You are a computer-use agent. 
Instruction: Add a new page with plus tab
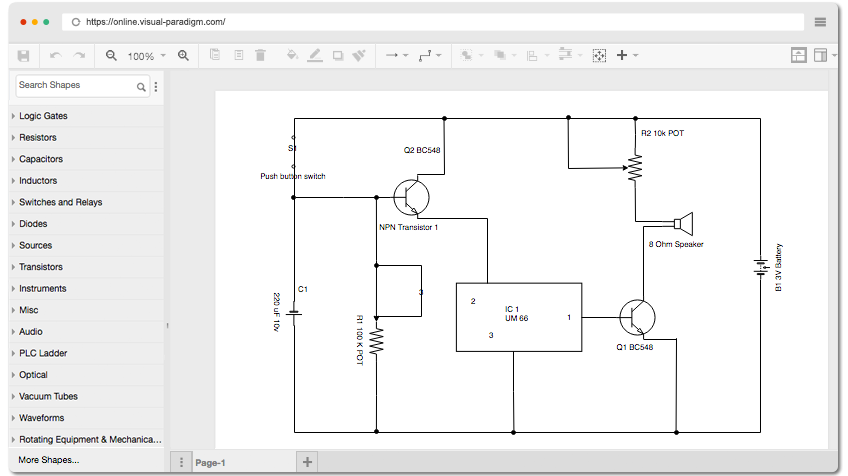coord(307,462)
